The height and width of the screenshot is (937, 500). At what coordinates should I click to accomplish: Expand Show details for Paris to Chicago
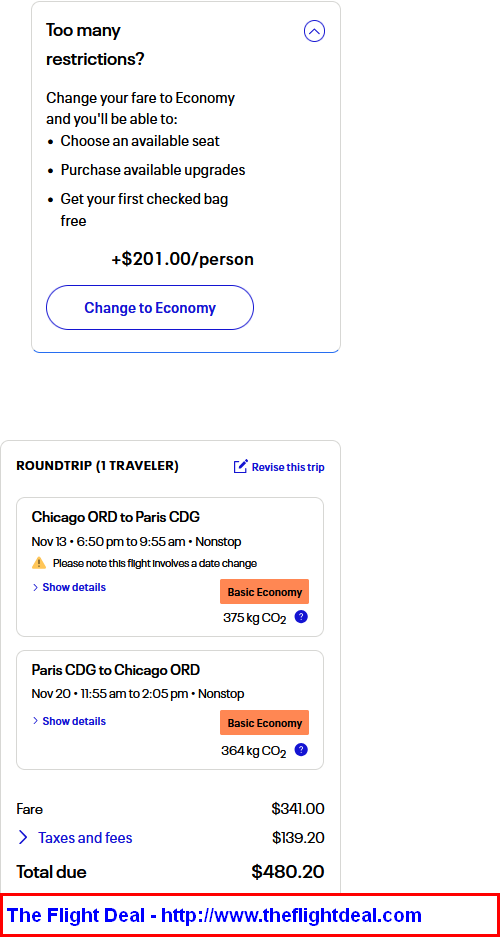click(x=74, y=721)
